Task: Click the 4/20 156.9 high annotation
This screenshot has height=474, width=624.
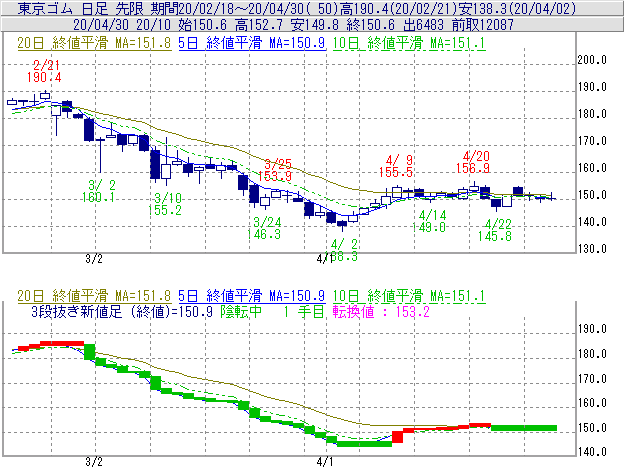Action: click(473, 162)
